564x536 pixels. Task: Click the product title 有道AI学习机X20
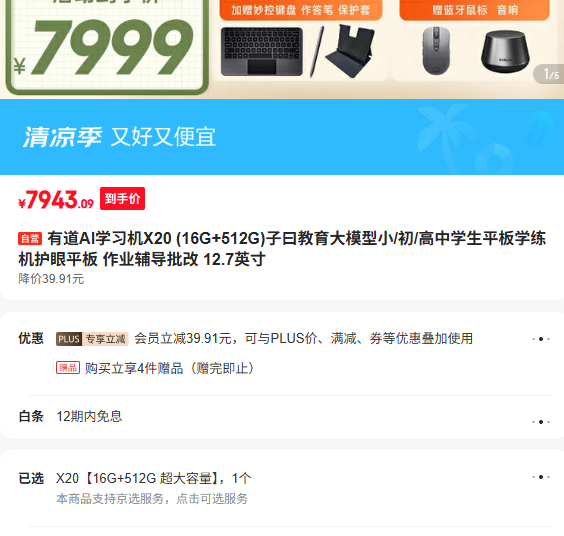[282, 249]
